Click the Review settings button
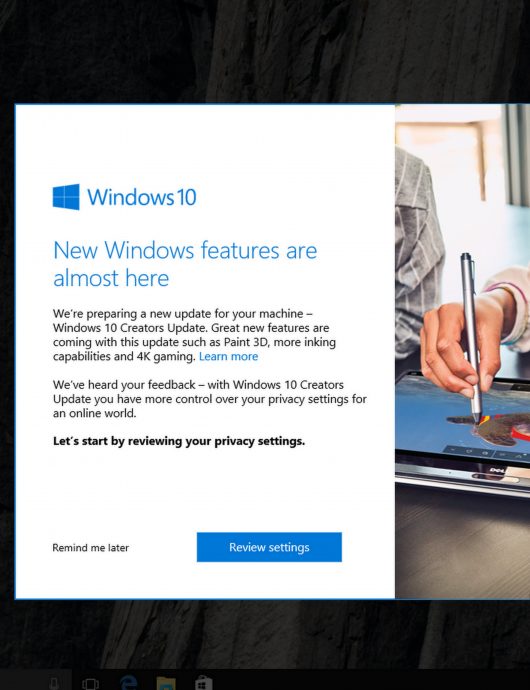Screen dimensions: 530x690 point(269,547)
